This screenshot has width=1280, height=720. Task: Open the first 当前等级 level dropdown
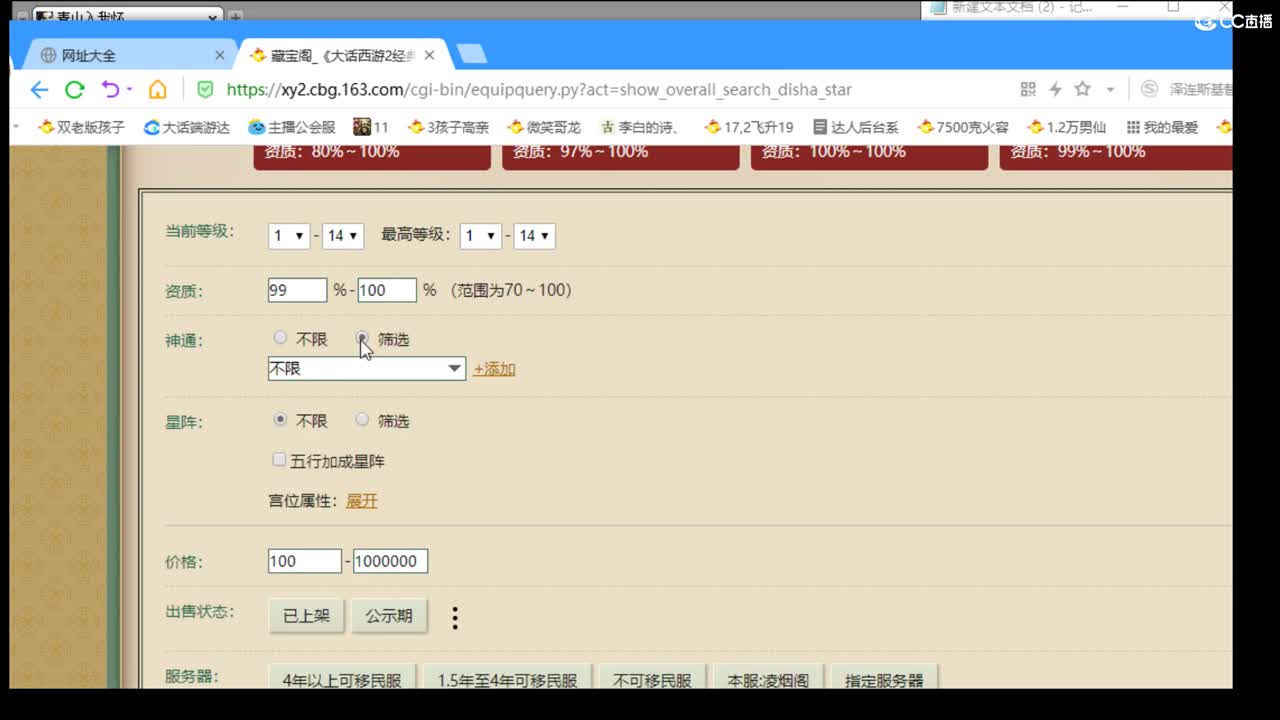point(288,236)
